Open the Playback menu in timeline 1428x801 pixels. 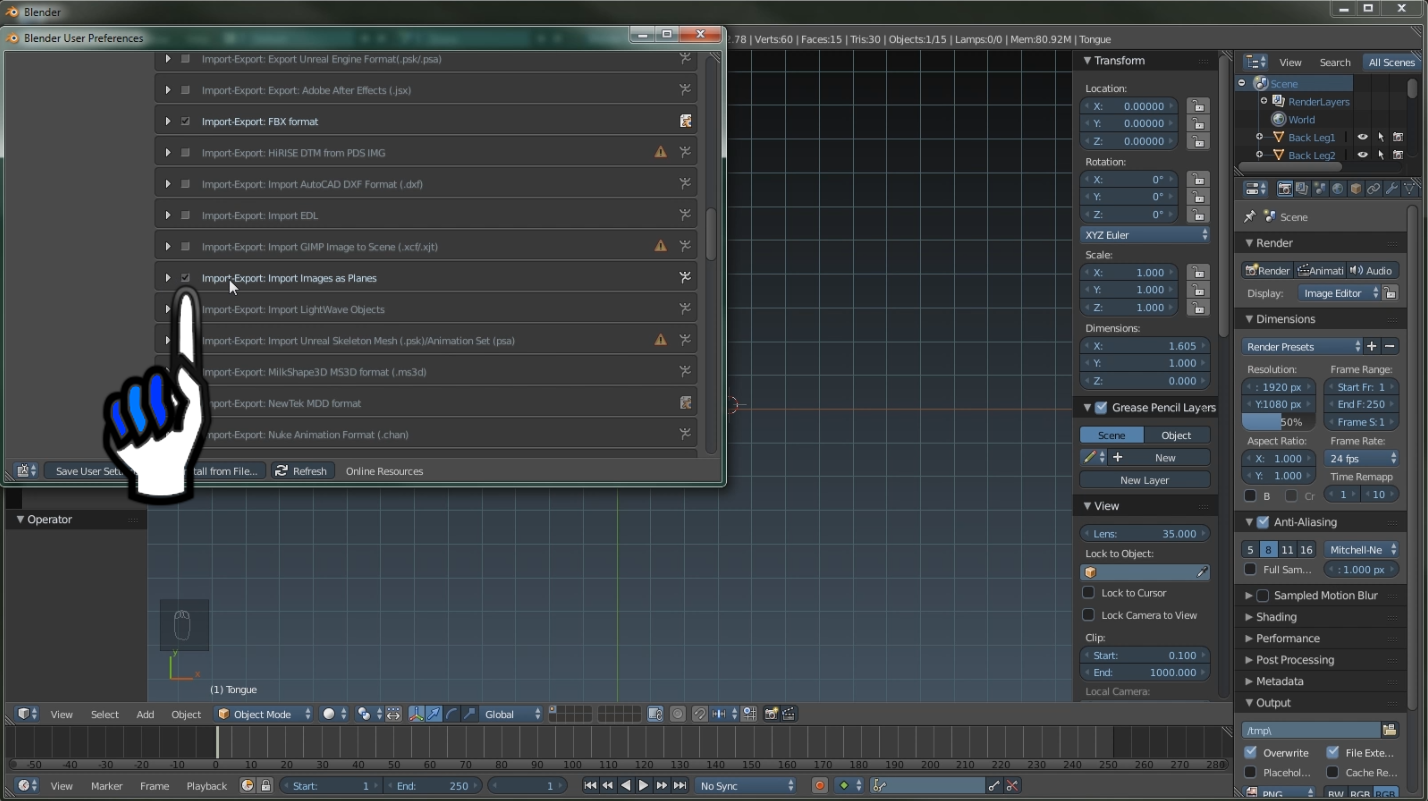coord(206,786)
